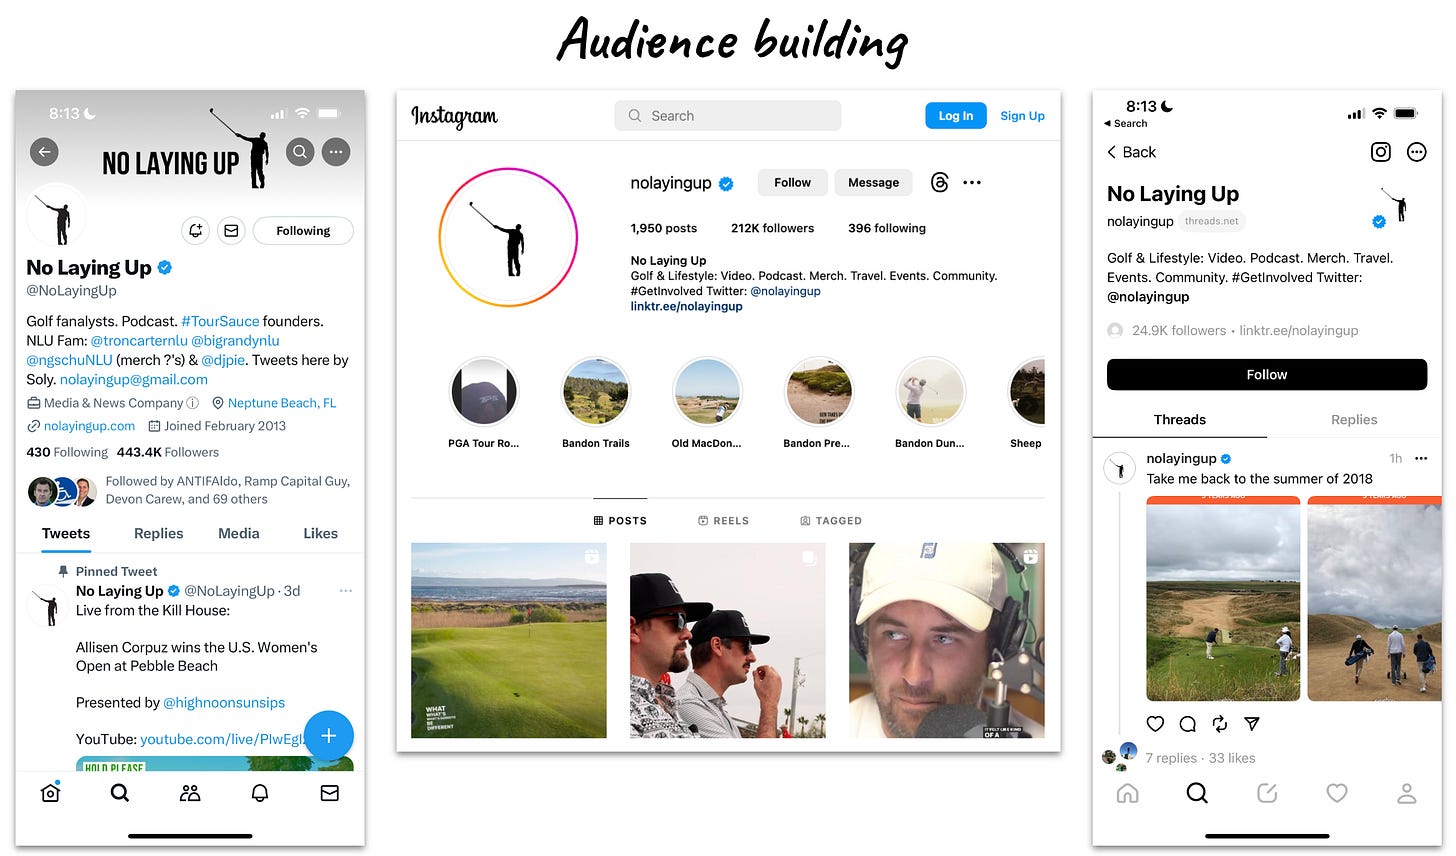Image resolution: width=1456 pixels, height=856 pixels.
Task: Tap the back arrow in Twitter header
Action: pyautogui.click(x=44, y=152)
